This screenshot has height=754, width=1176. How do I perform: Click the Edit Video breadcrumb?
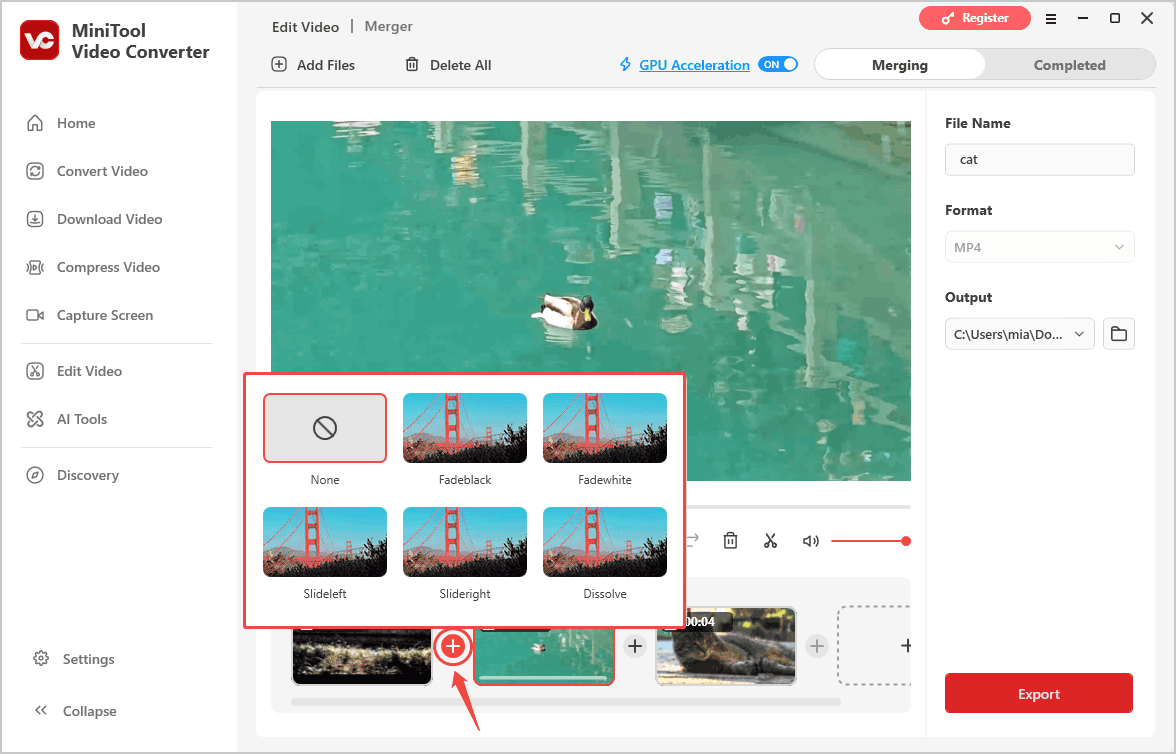click(305, 27)
